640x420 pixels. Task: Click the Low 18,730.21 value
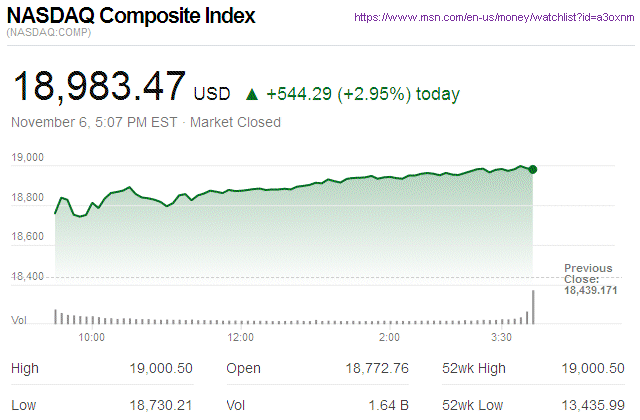coord(160,406)
